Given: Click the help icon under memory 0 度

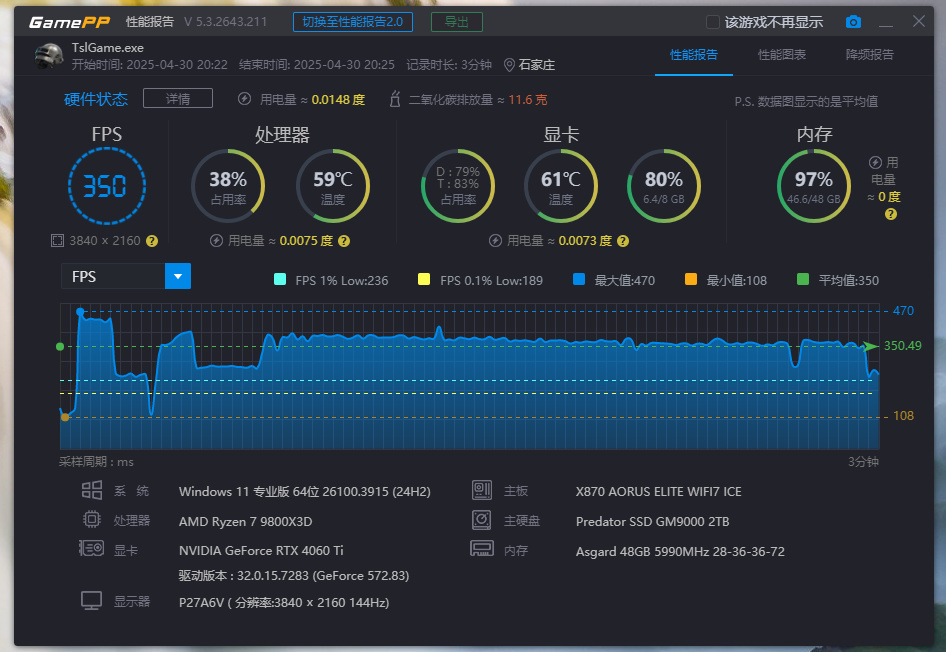Looking at the screenshot, I should [890, 214].
